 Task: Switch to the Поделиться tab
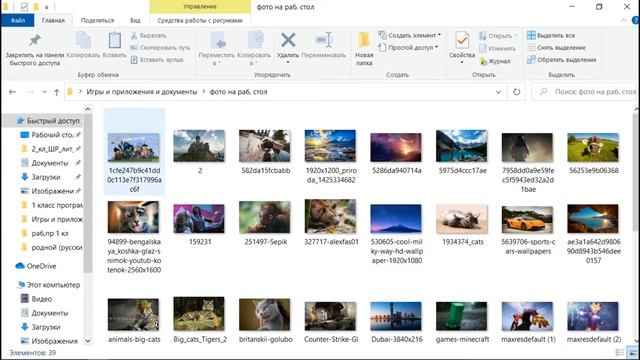pos(97,20)
